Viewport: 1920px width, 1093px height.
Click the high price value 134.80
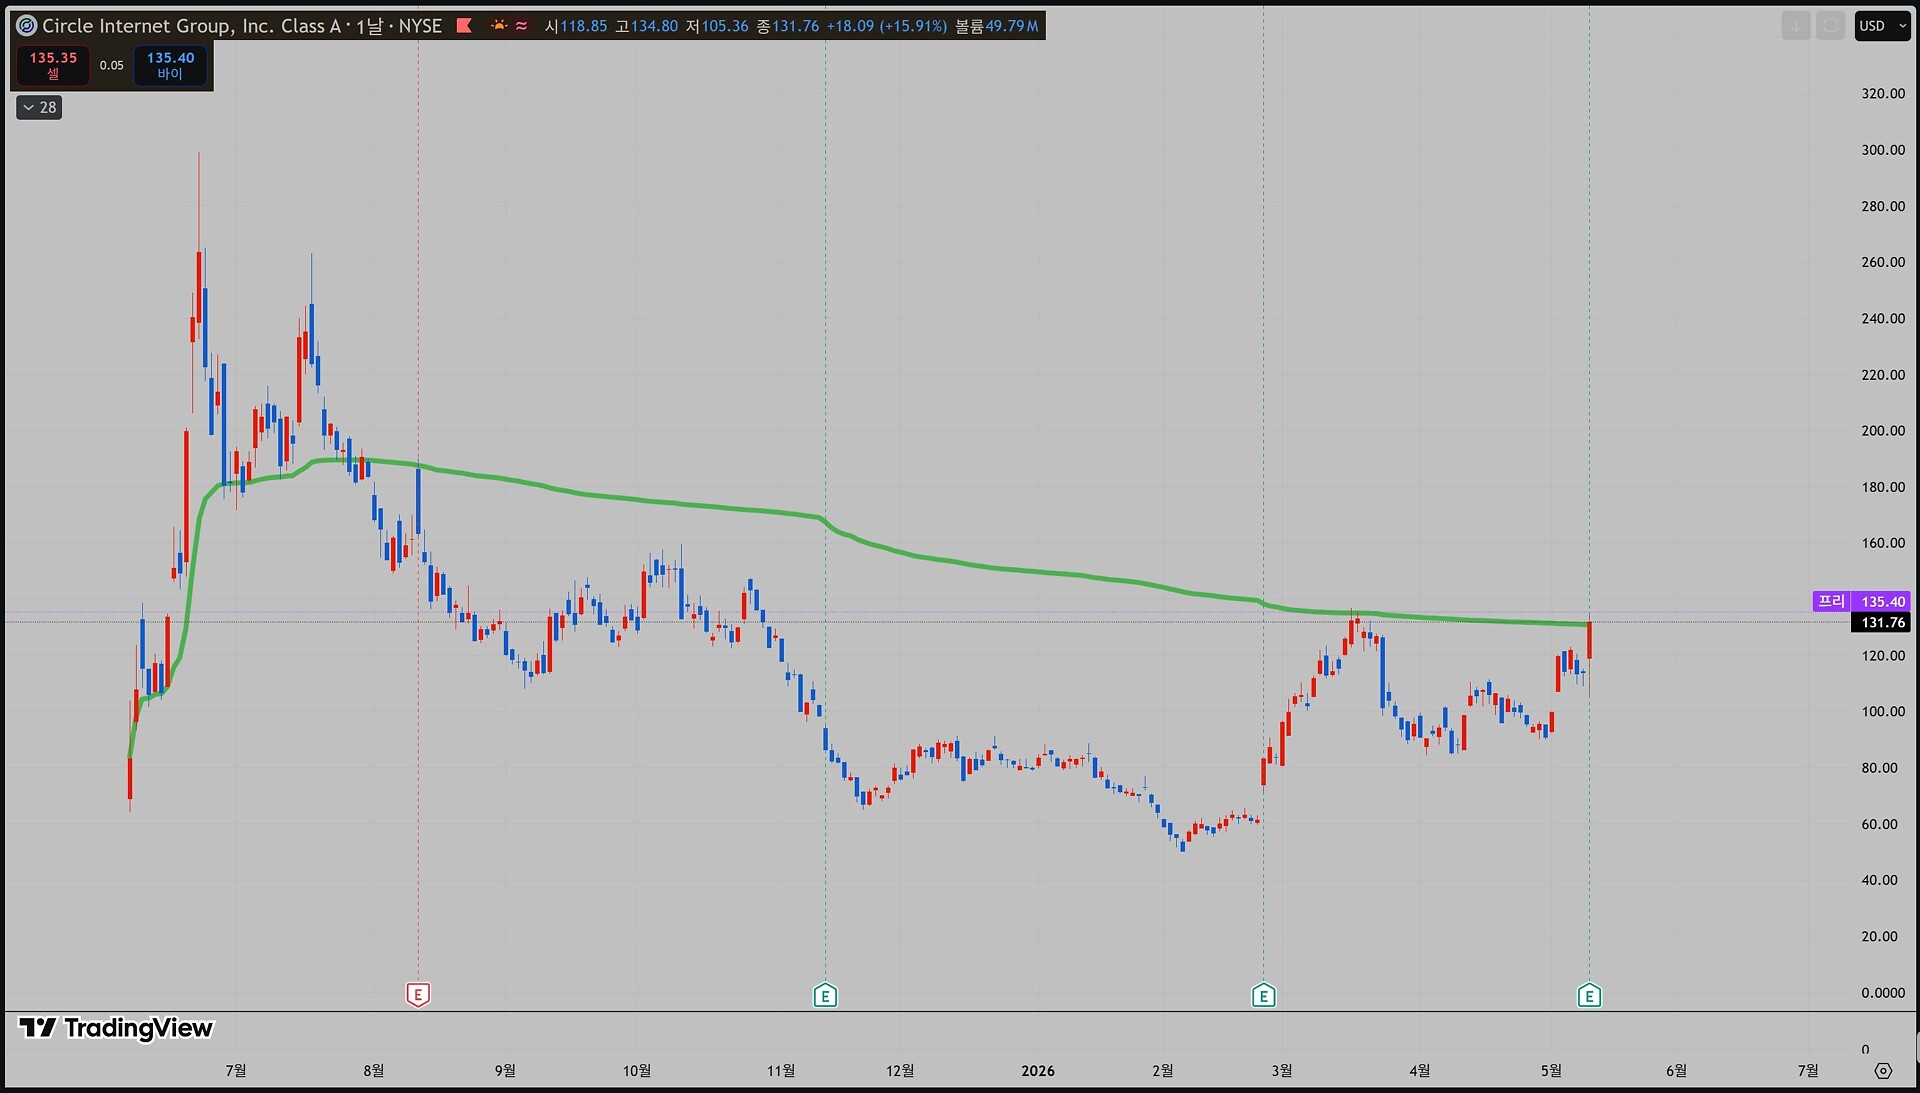click(x=654, y=26)
